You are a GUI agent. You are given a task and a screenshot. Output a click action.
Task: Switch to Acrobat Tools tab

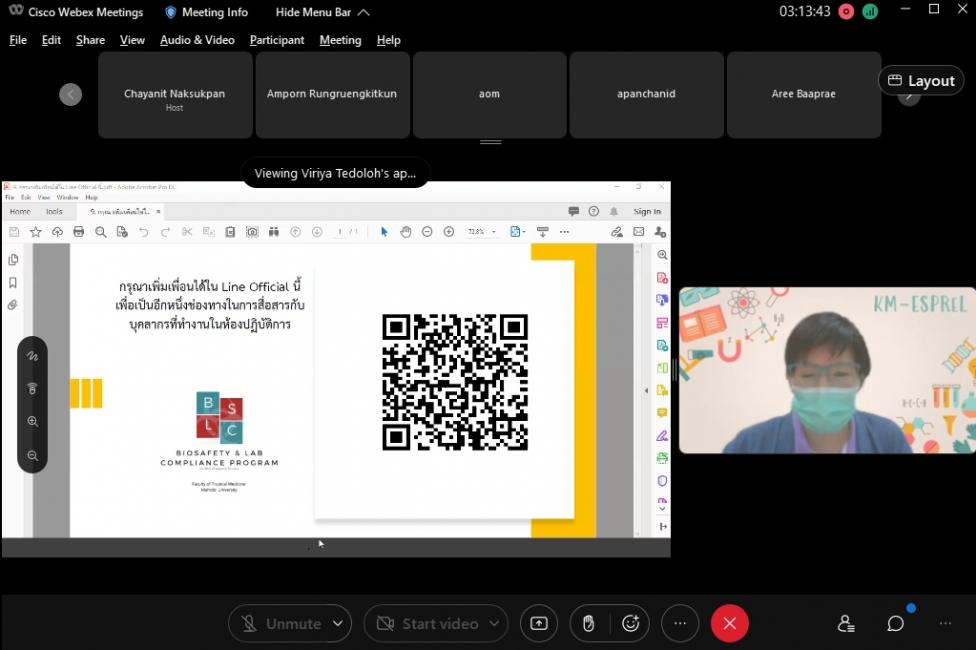(54, 212)
